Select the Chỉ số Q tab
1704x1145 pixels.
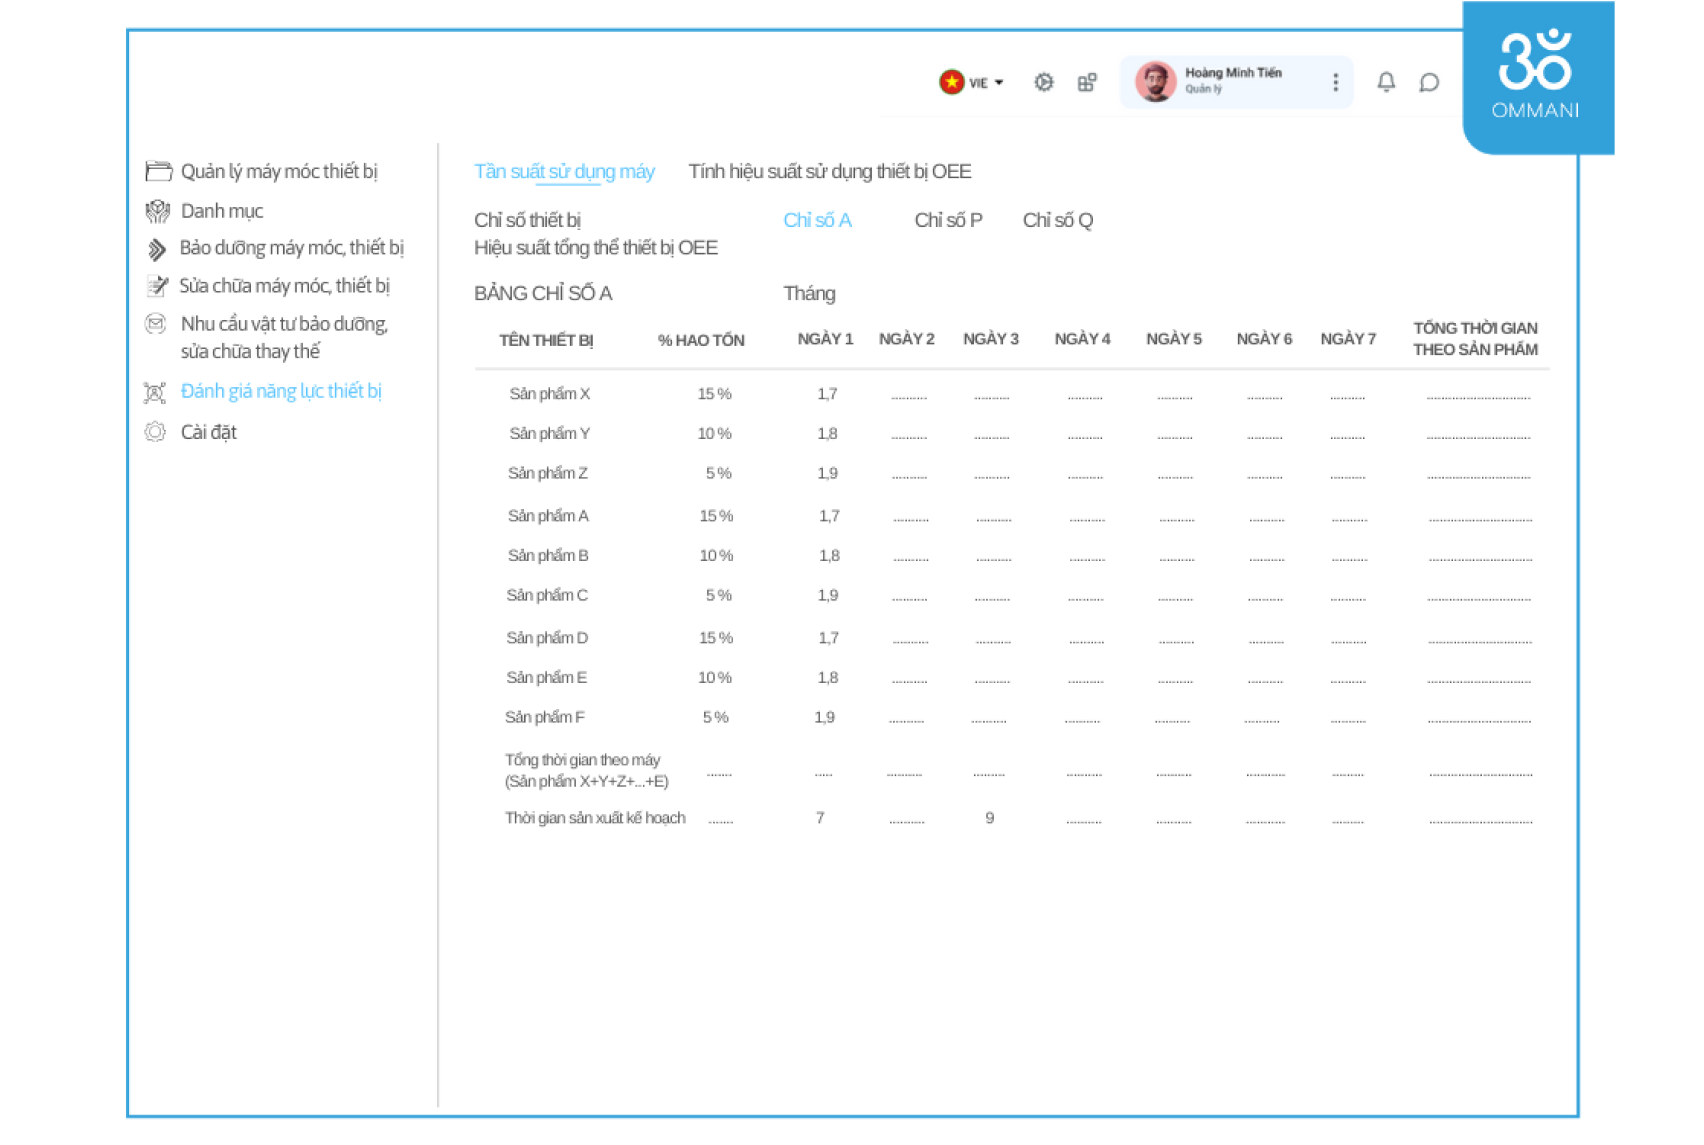coord(1058,220)
